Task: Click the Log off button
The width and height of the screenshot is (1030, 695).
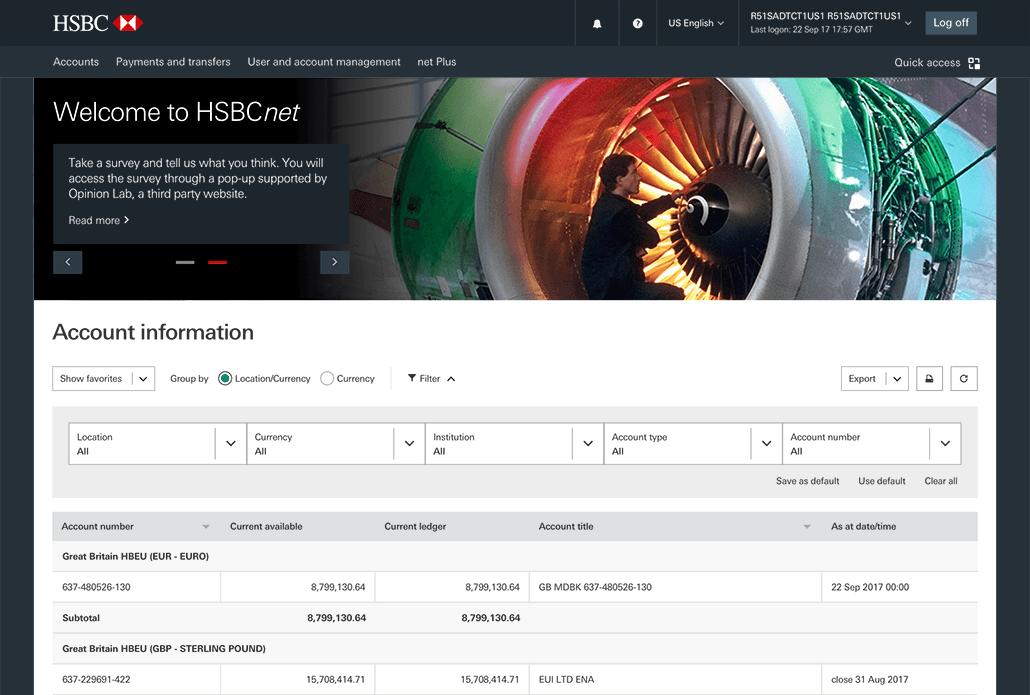Action: pos(951,23)
